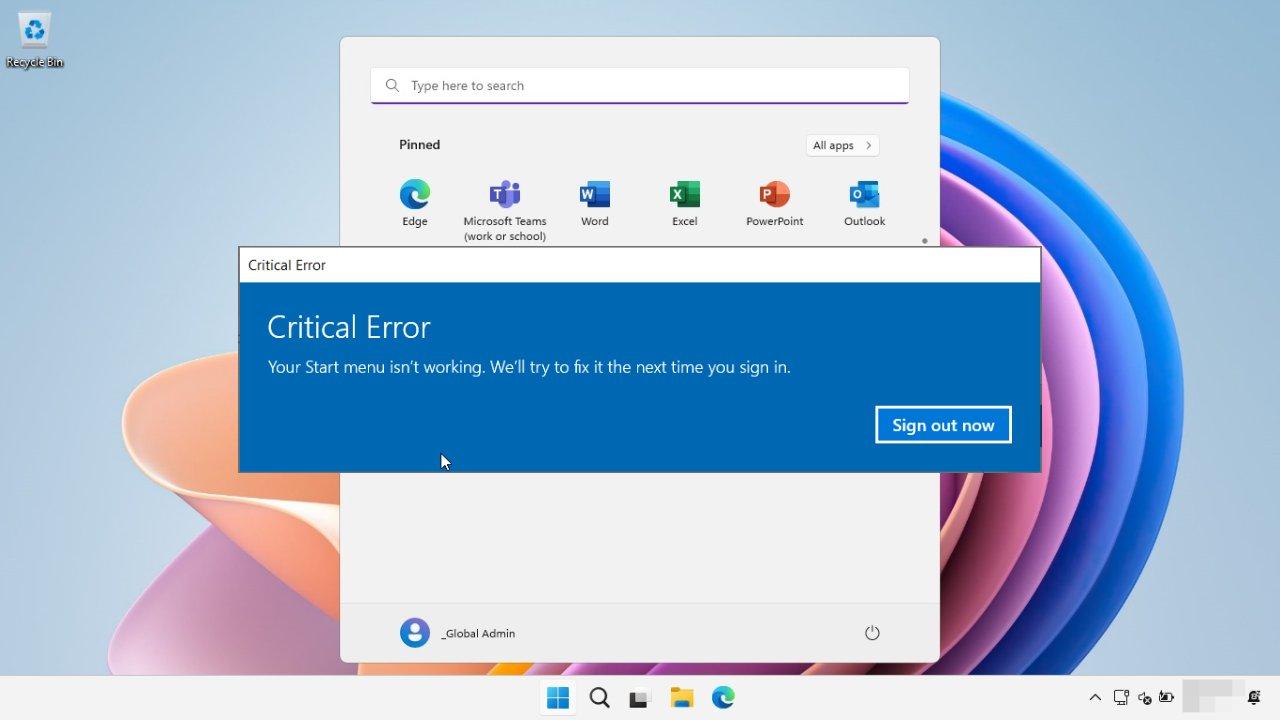Open the power options button
The height and width of the screenshot is (720, 1280).
pyautogui.click(x=872, y=633)
